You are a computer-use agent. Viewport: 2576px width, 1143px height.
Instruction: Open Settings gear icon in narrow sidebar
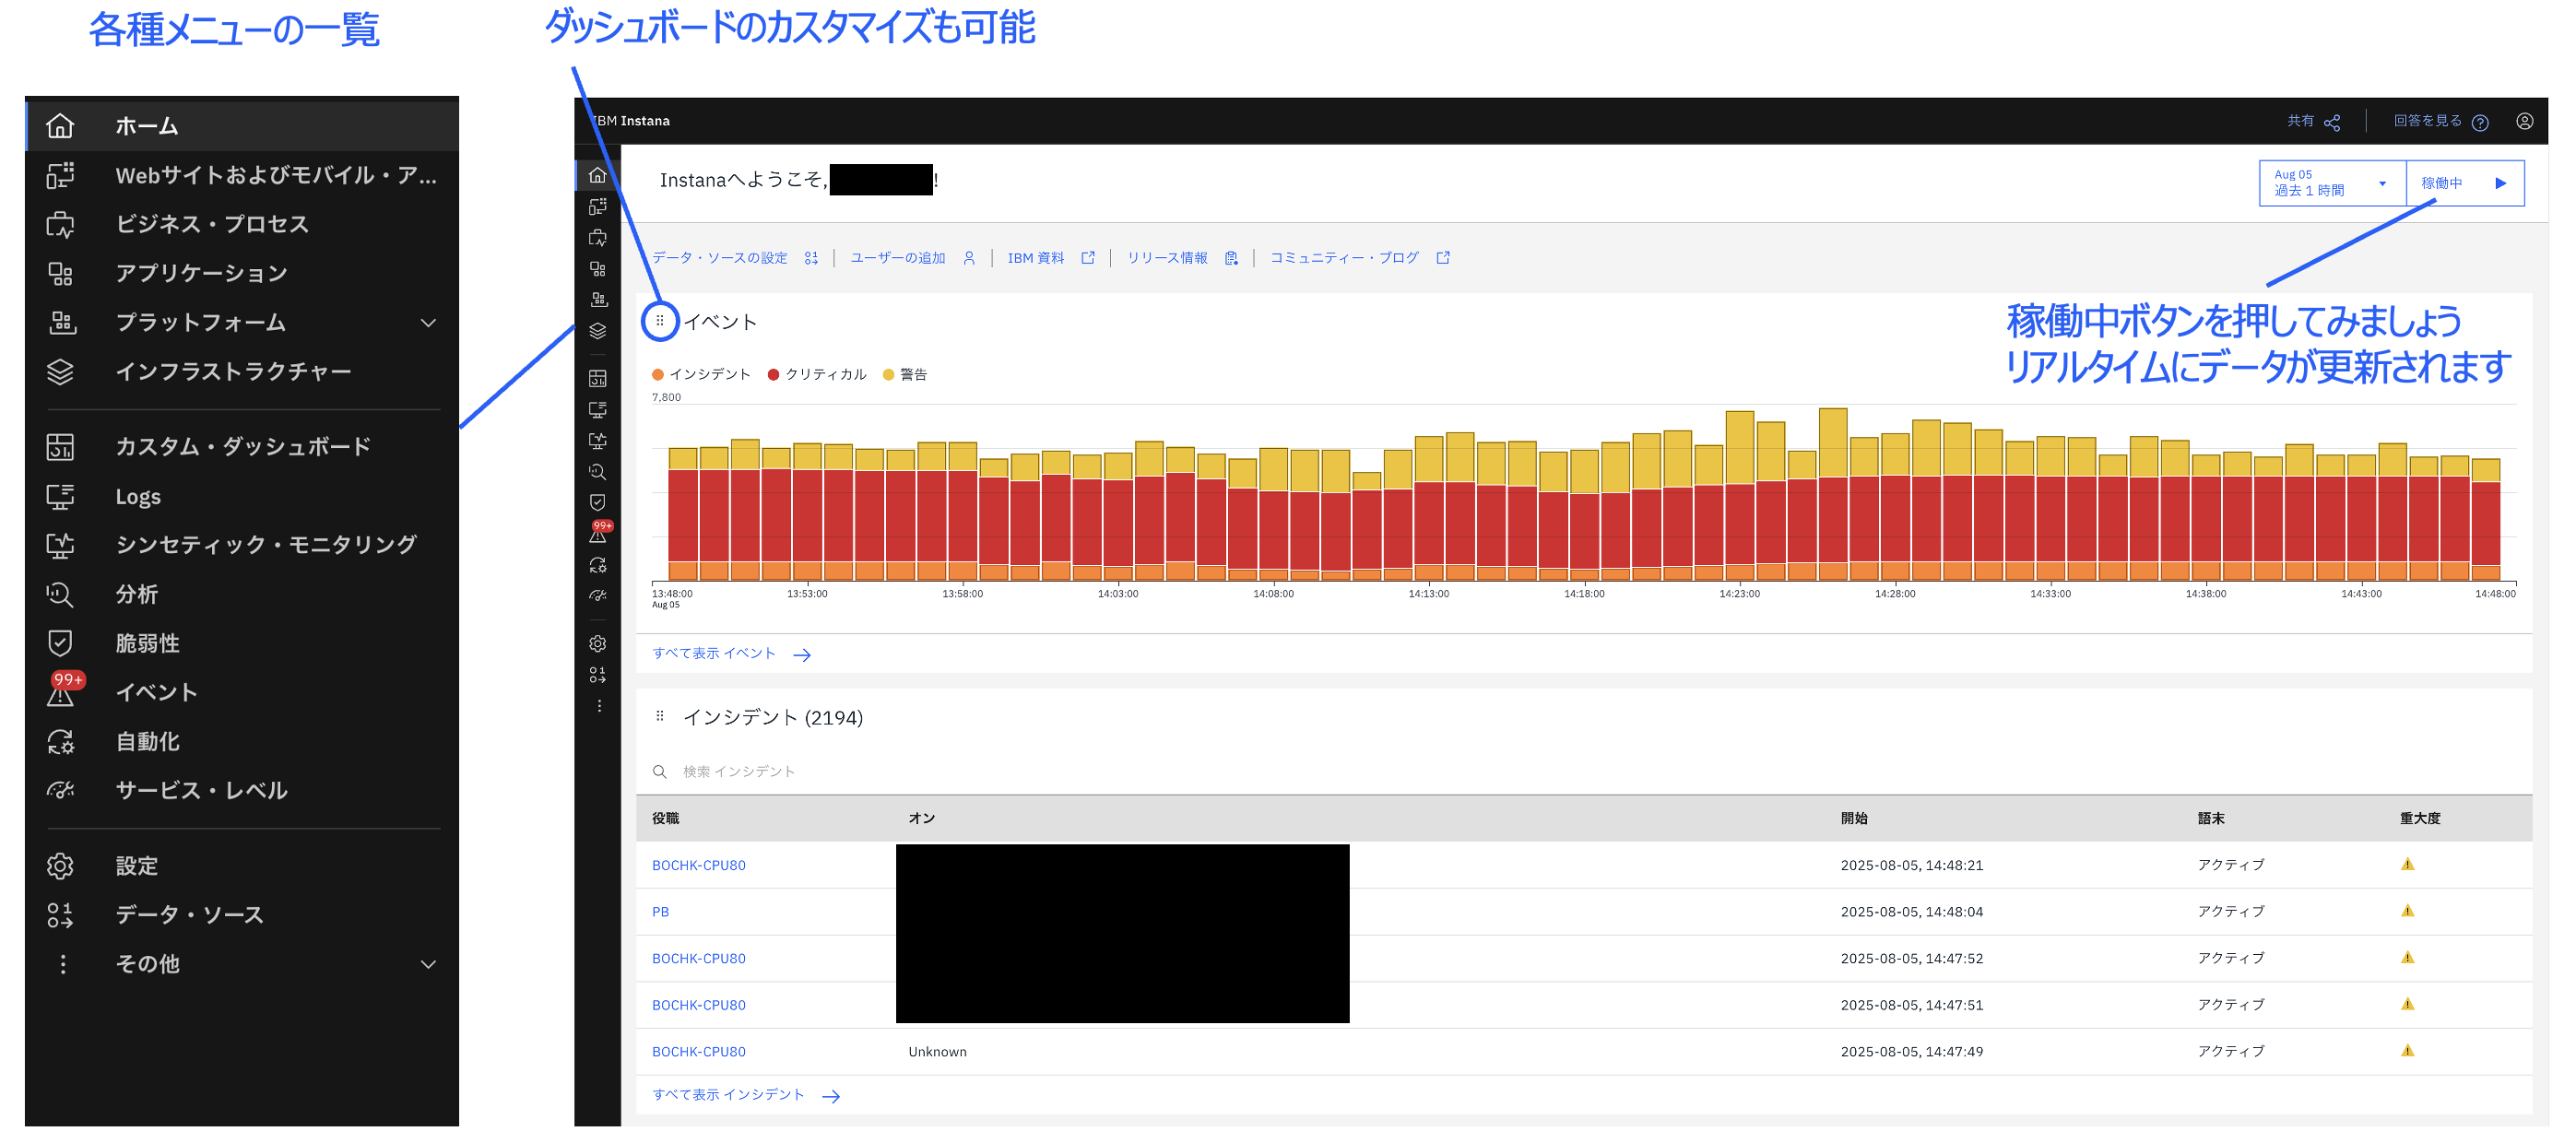coord(598,643)
